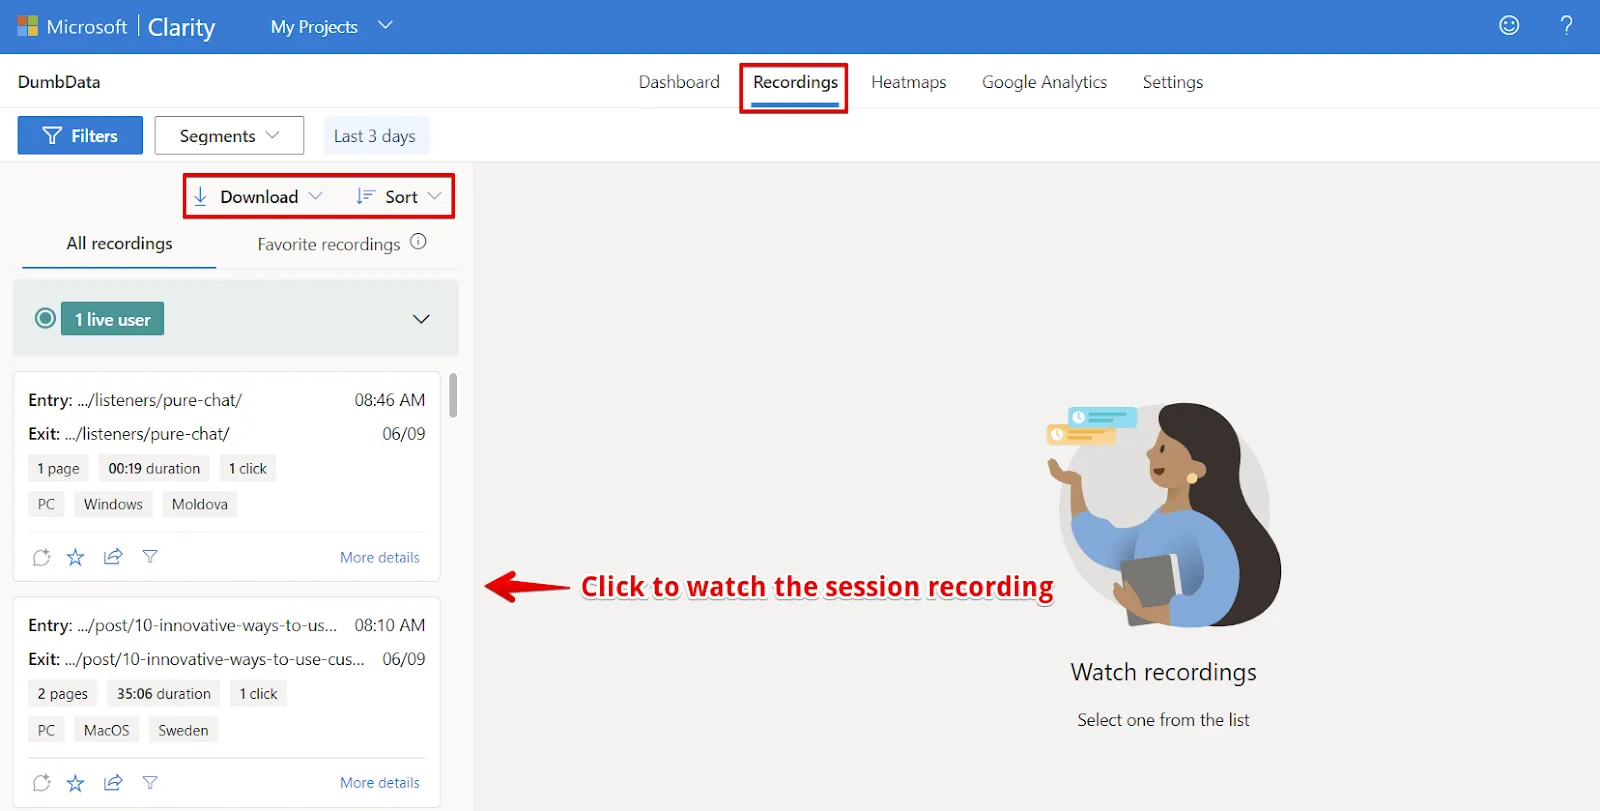1600x811 pixels.
Task: Click the info icon beside Favorite recordings
Action: 418,242
